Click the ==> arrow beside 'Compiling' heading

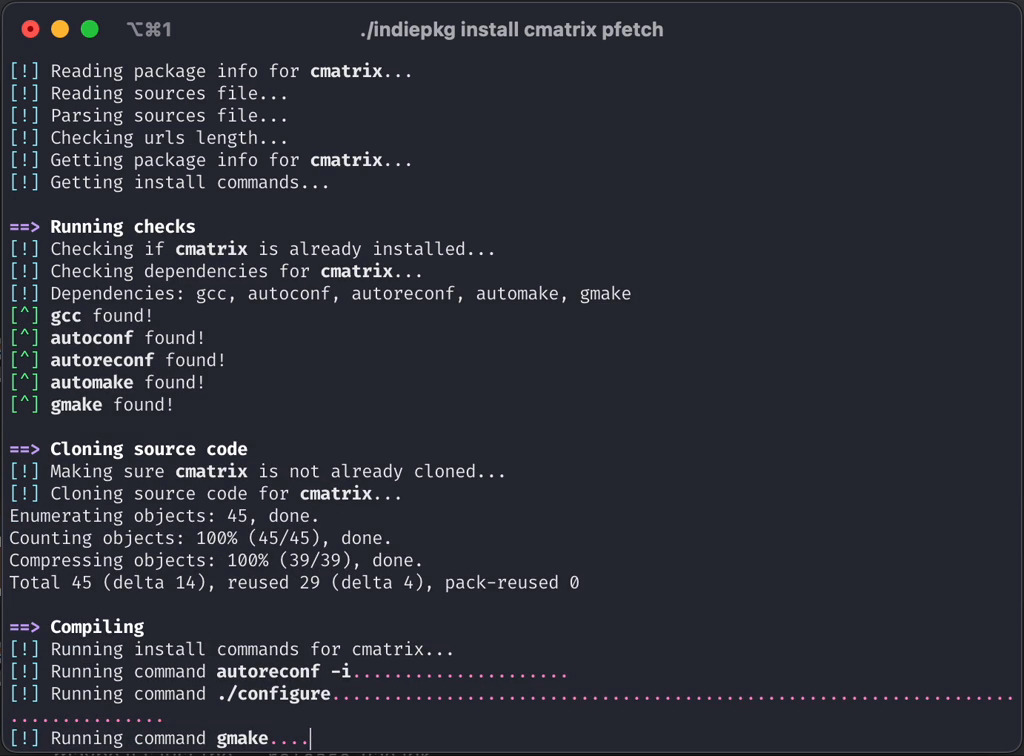coord(25,627)
